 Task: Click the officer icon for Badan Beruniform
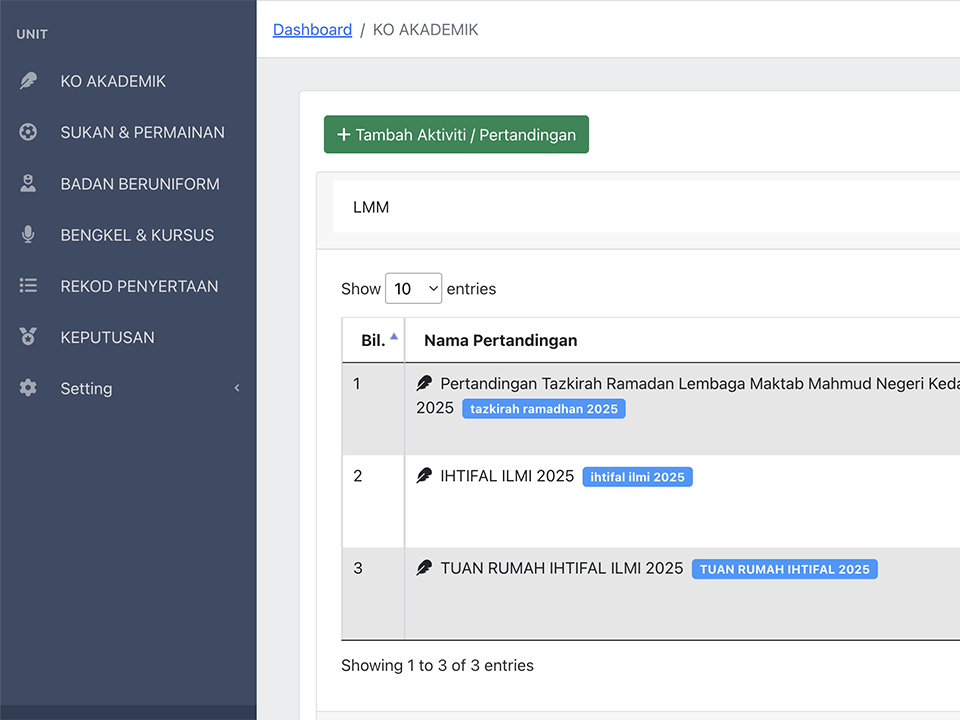click(28, 184)
